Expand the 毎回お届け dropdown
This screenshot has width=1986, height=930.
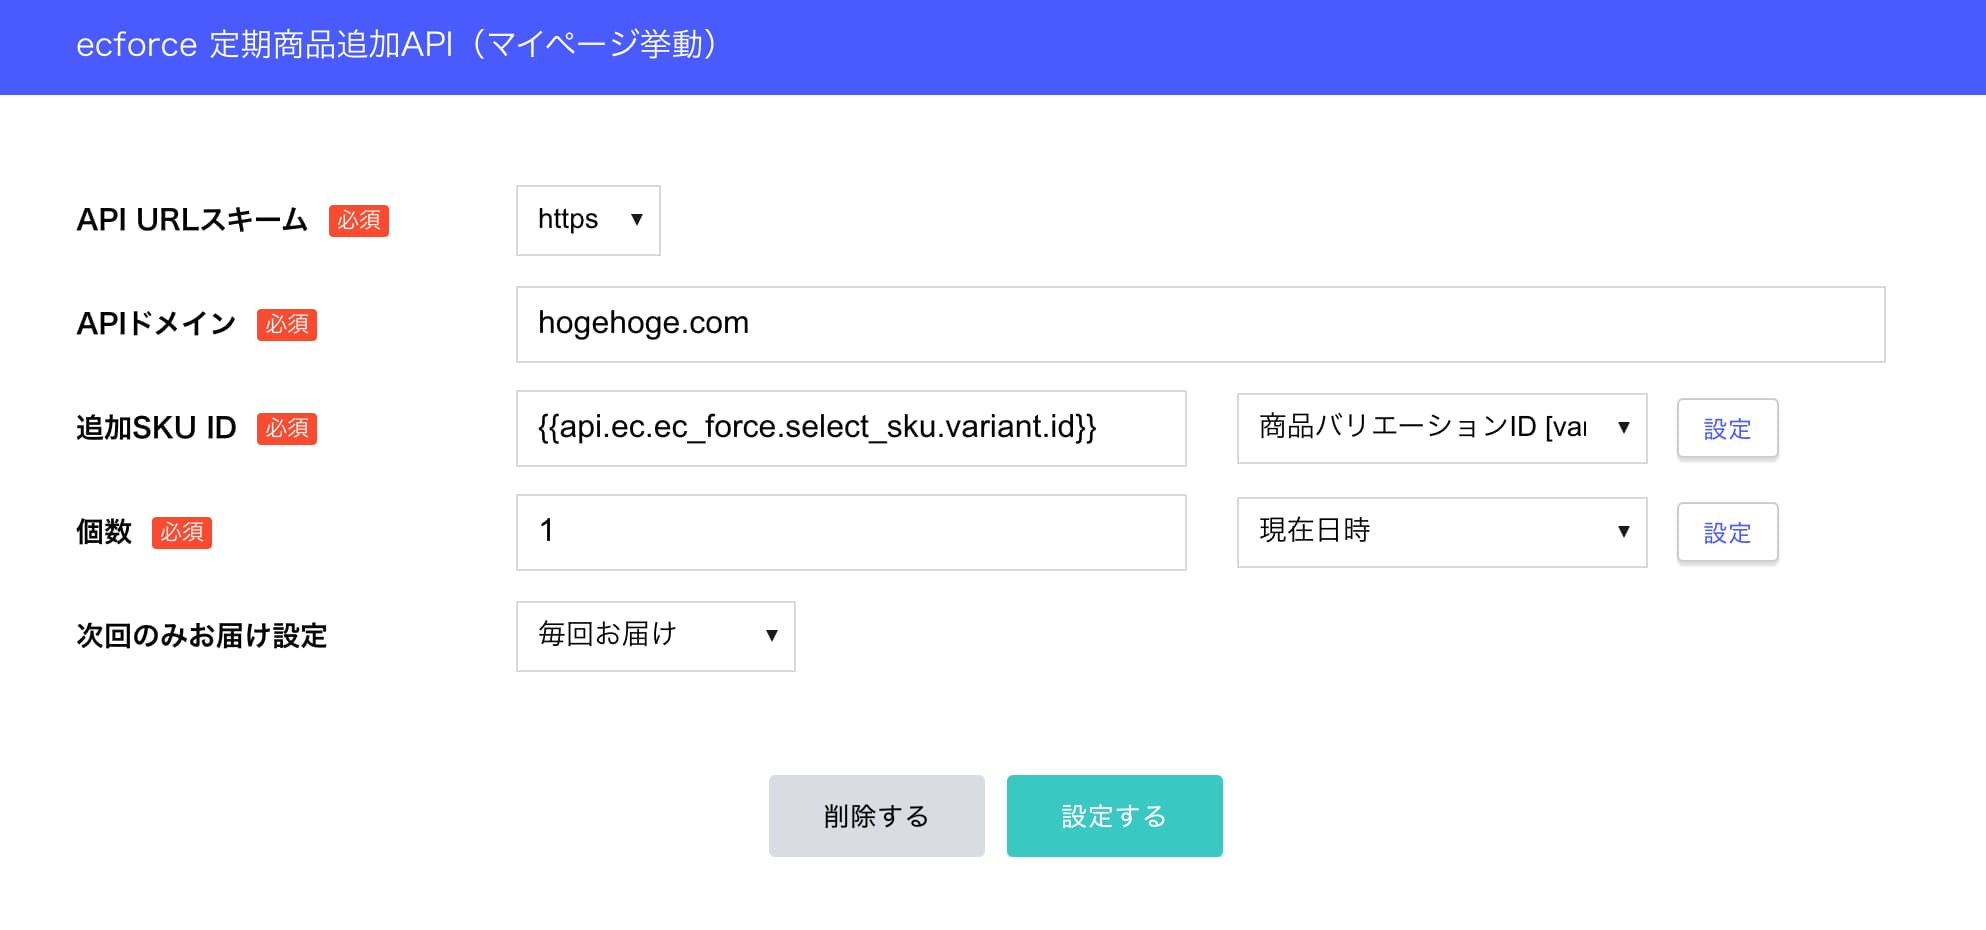tap(656, 636)
